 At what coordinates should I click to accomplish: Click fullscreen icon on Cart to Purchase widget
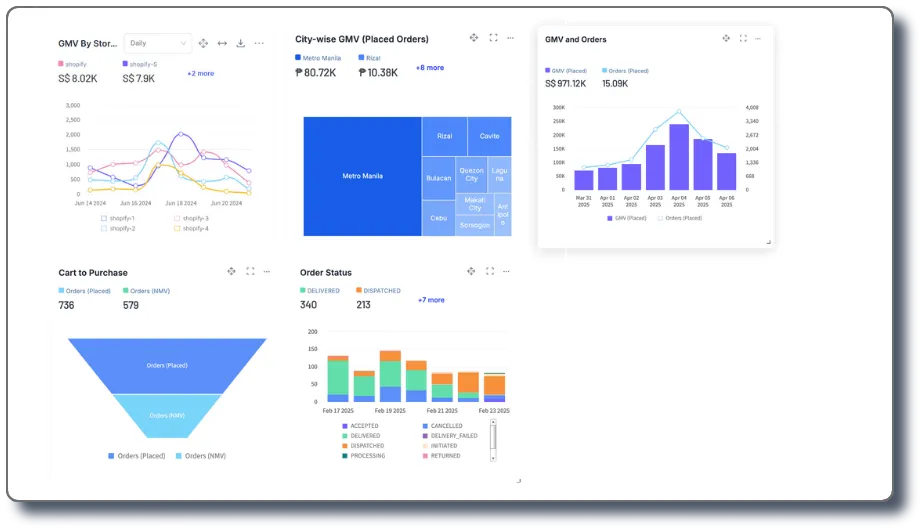250,271
